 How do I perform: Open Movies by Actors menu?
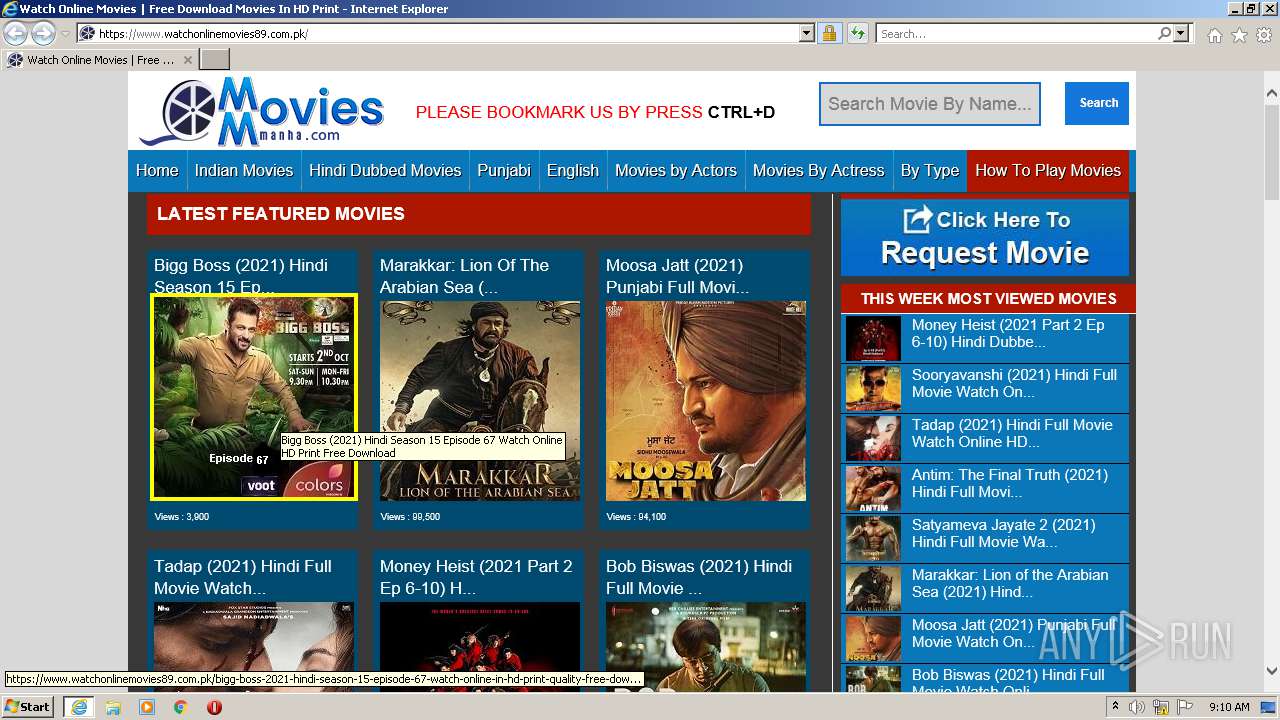676,170
